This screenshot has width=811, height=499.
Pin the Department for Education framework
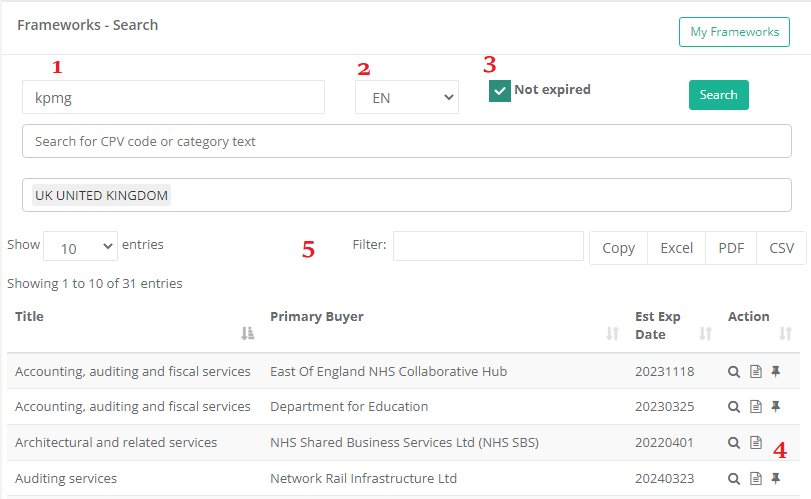[x=776, y=407]
